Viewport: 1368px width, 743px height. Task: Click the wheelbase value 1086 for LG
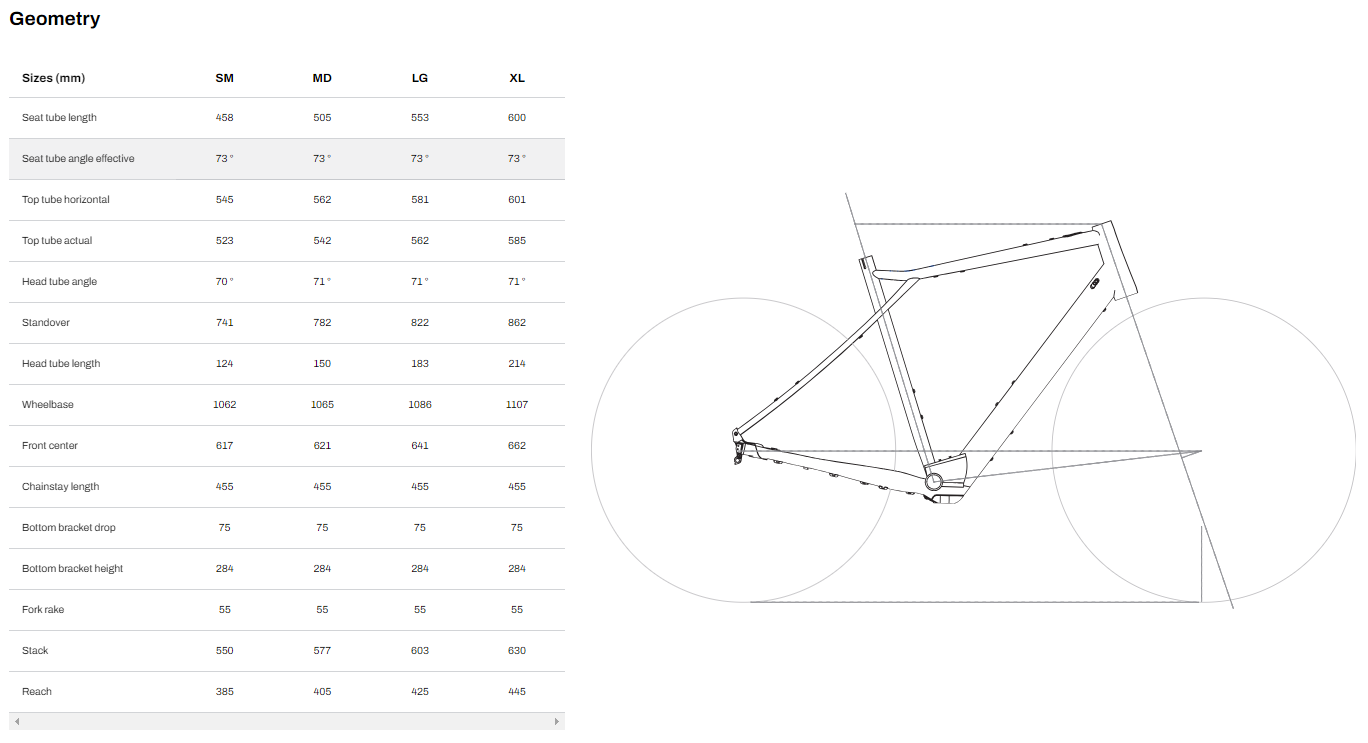click(419, 404)
